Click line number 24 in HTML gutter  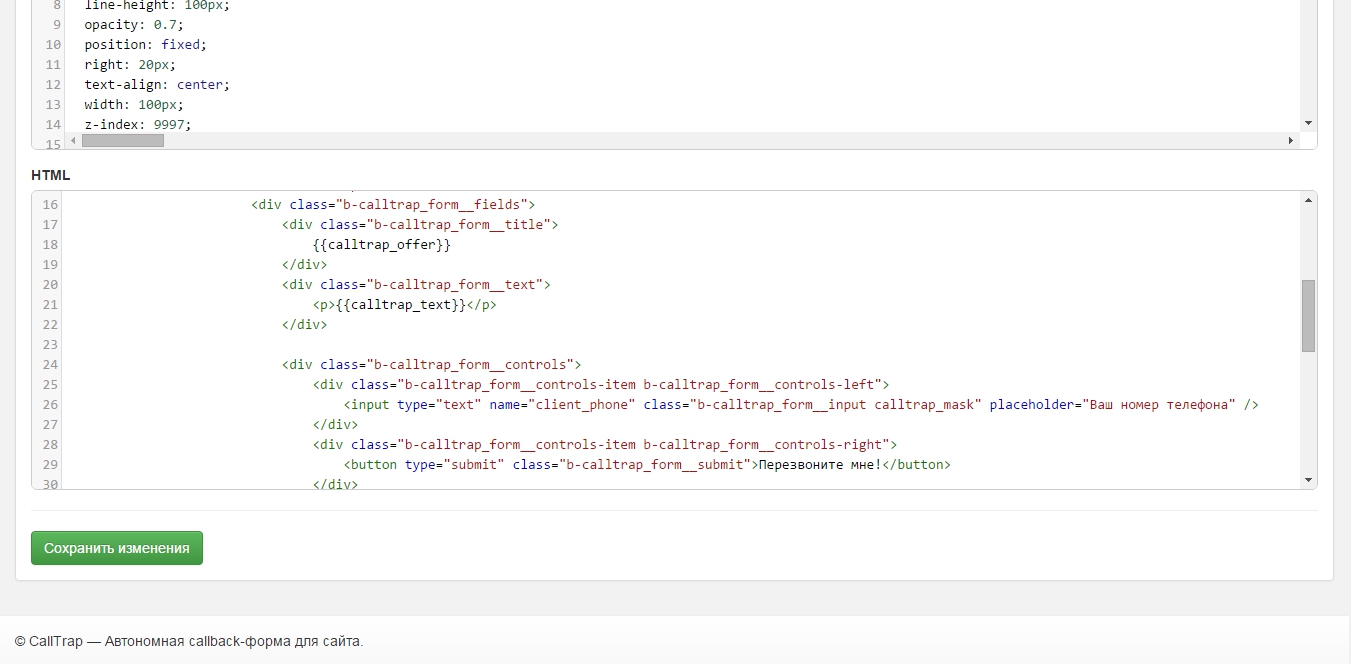[50, 364]
